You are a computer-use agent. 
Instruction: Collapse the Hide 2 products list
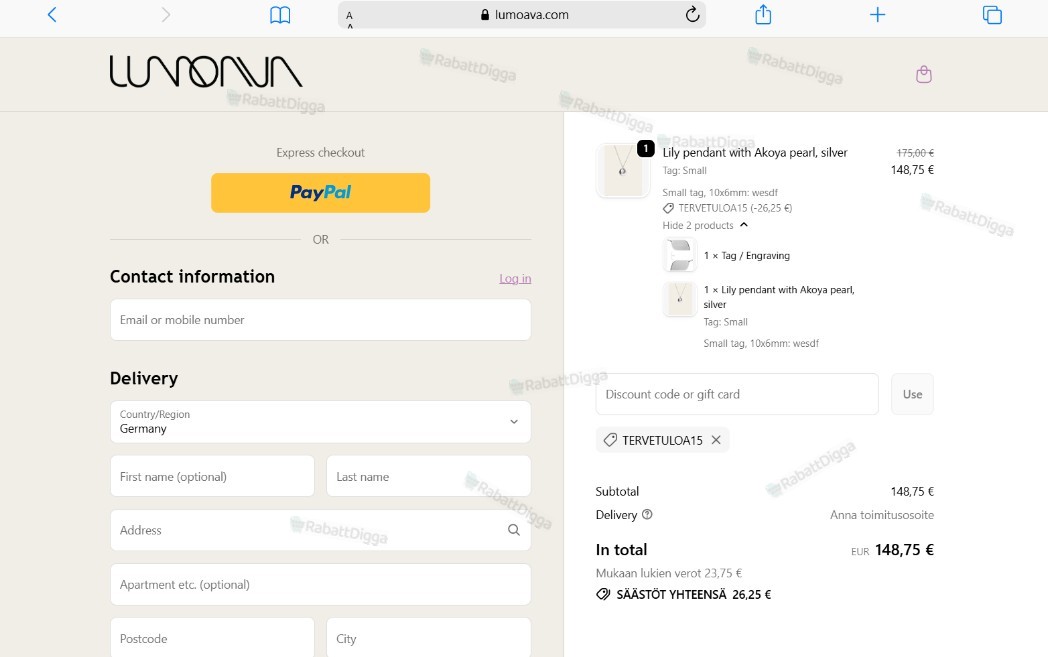tap(705, 225)
